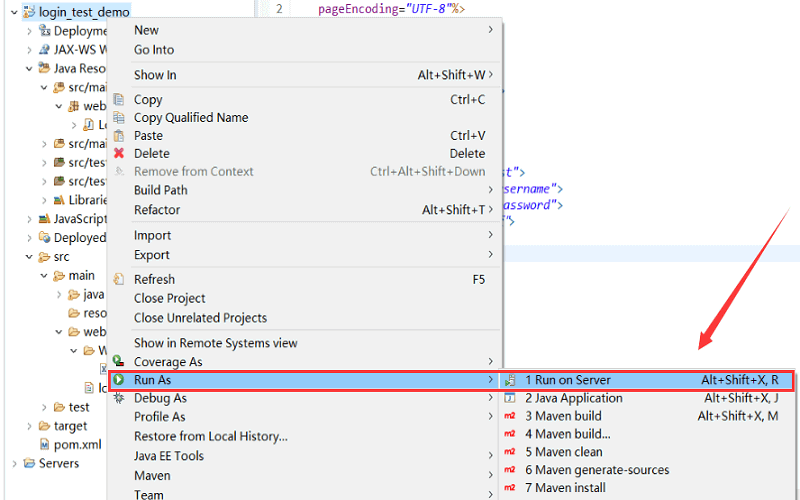Viewport: 800px width, 500px height.
Task: Open the Maven submenu
Action: pos(305,476)
